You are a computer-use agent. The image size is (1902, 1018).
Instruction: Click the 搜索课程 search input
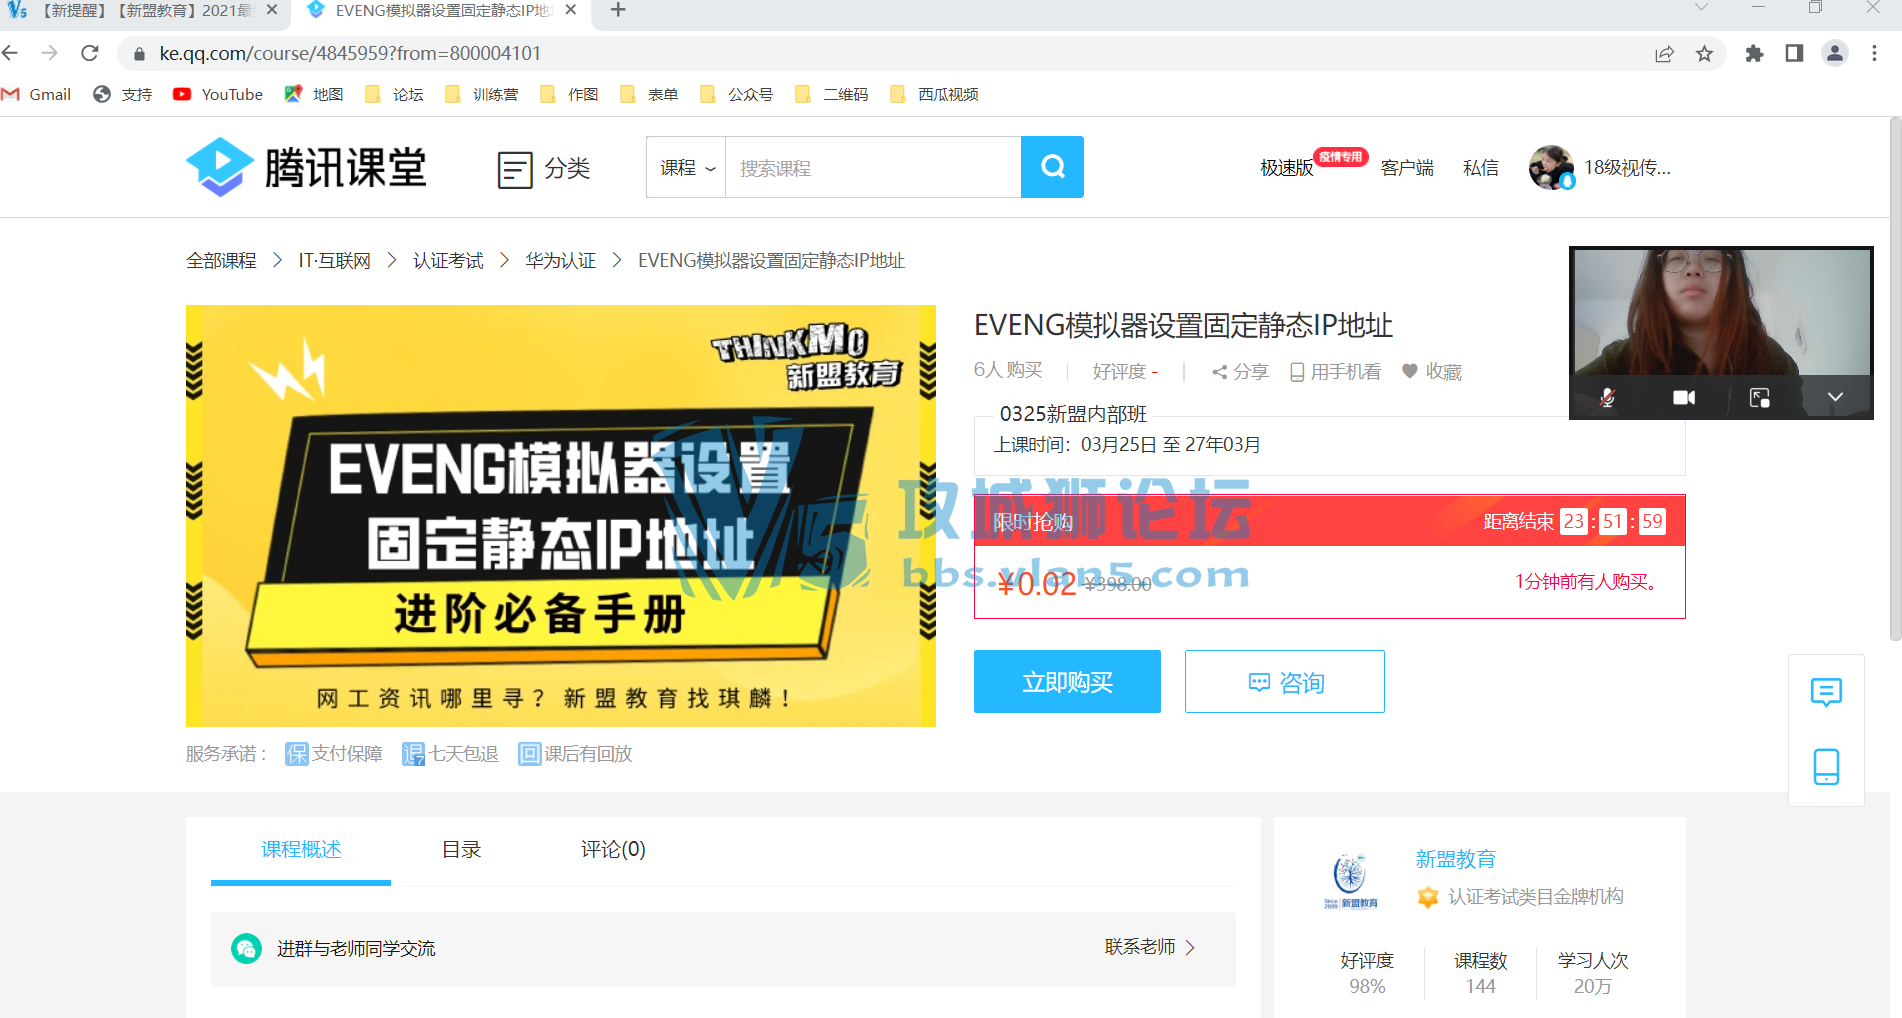(x=873, y=167)
